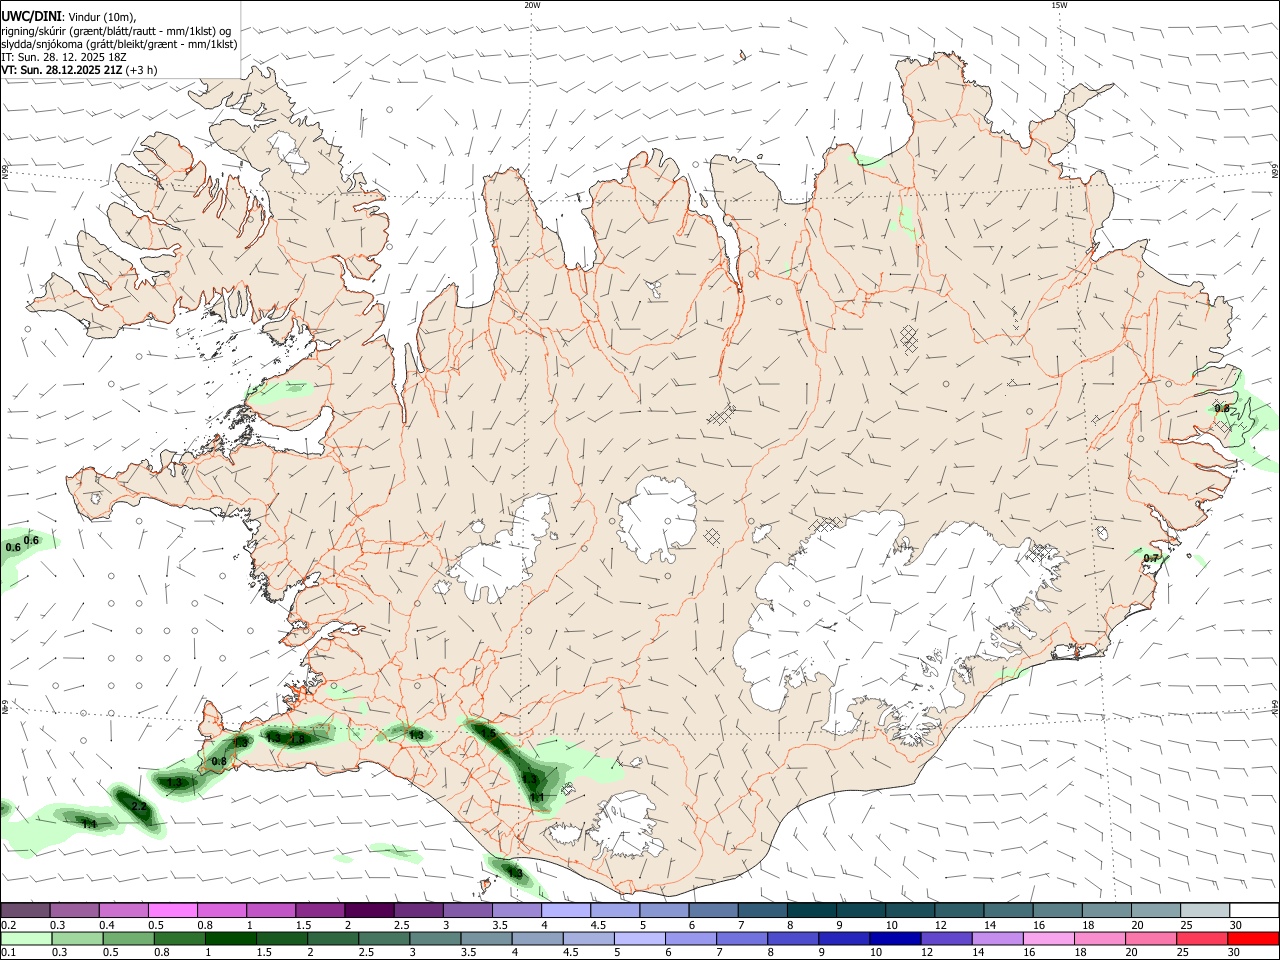Pick the bottom row swatch between 4.5 and 5
The height and width of the screenshot is (960, 1280).
pyautogui.click(x=588, y=938)
